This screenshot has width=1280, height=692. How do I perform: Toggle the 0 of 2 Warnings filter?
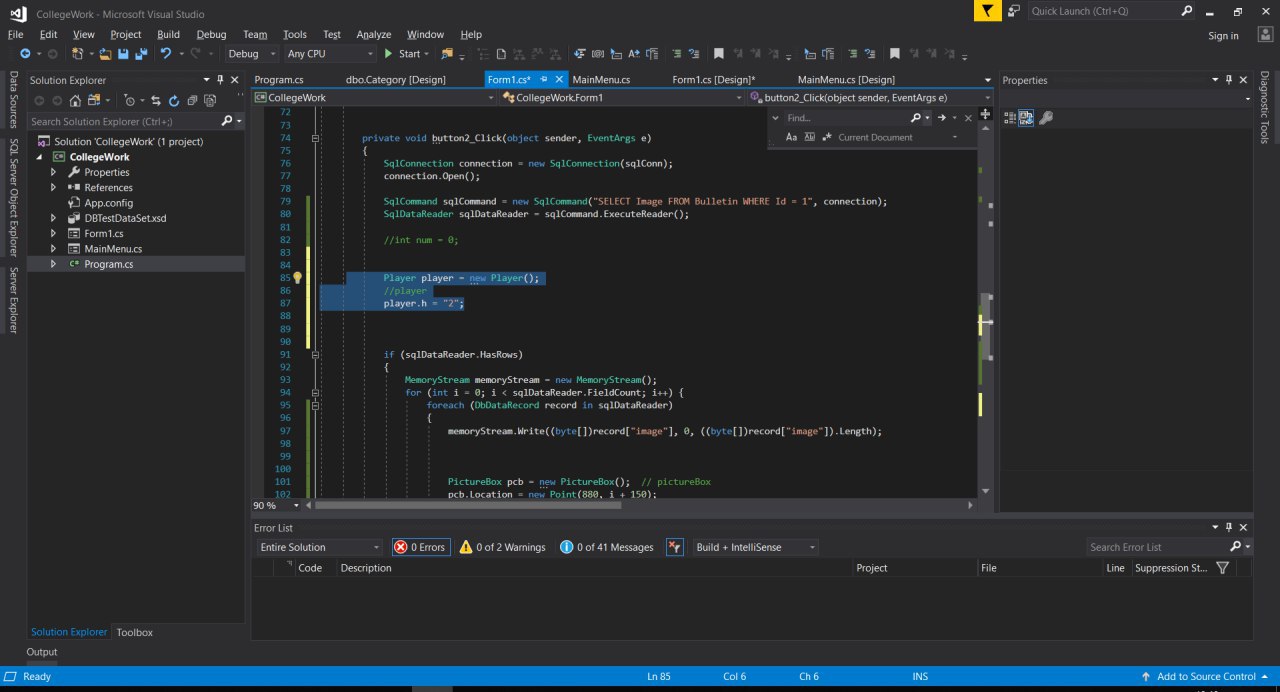pyautogui.click(x=502, y=547)
